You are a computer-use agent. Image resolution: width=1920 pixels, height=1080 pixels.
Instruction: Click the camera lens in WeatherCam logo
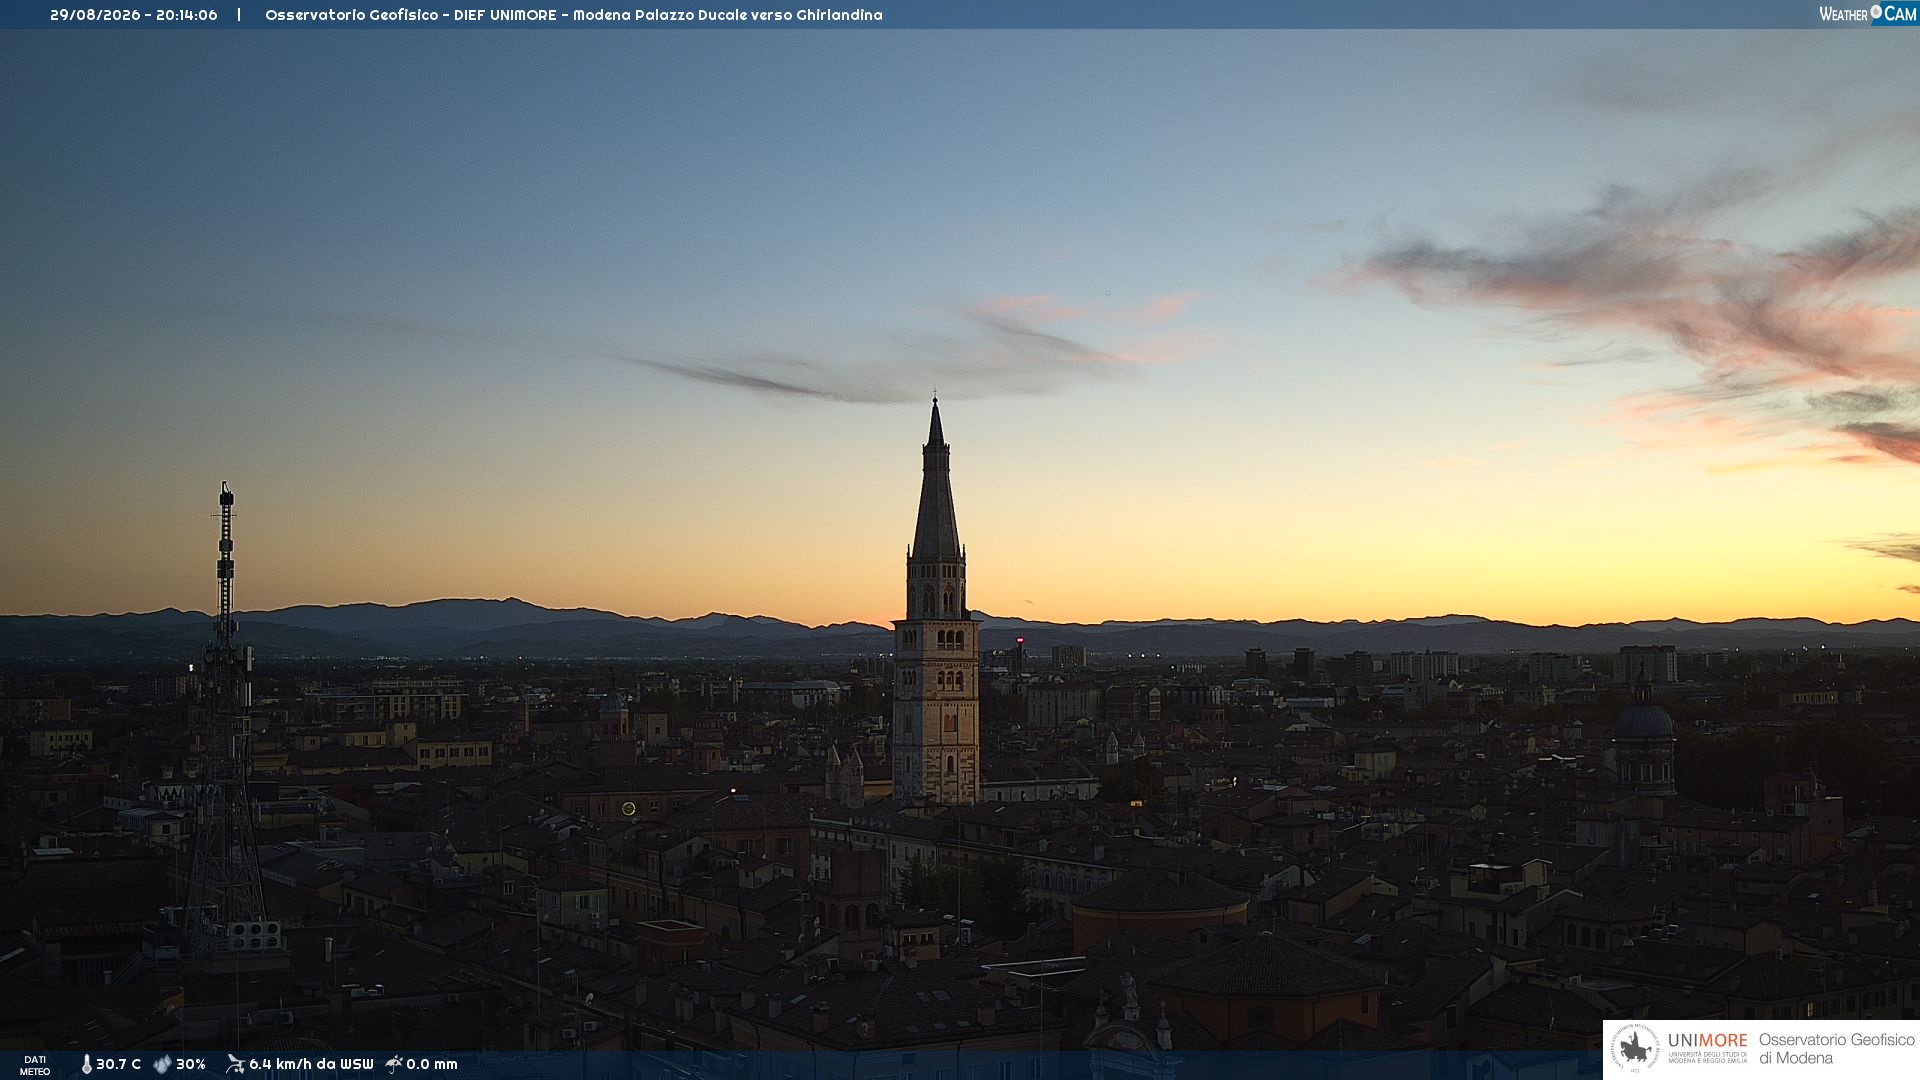(1876, 12)
